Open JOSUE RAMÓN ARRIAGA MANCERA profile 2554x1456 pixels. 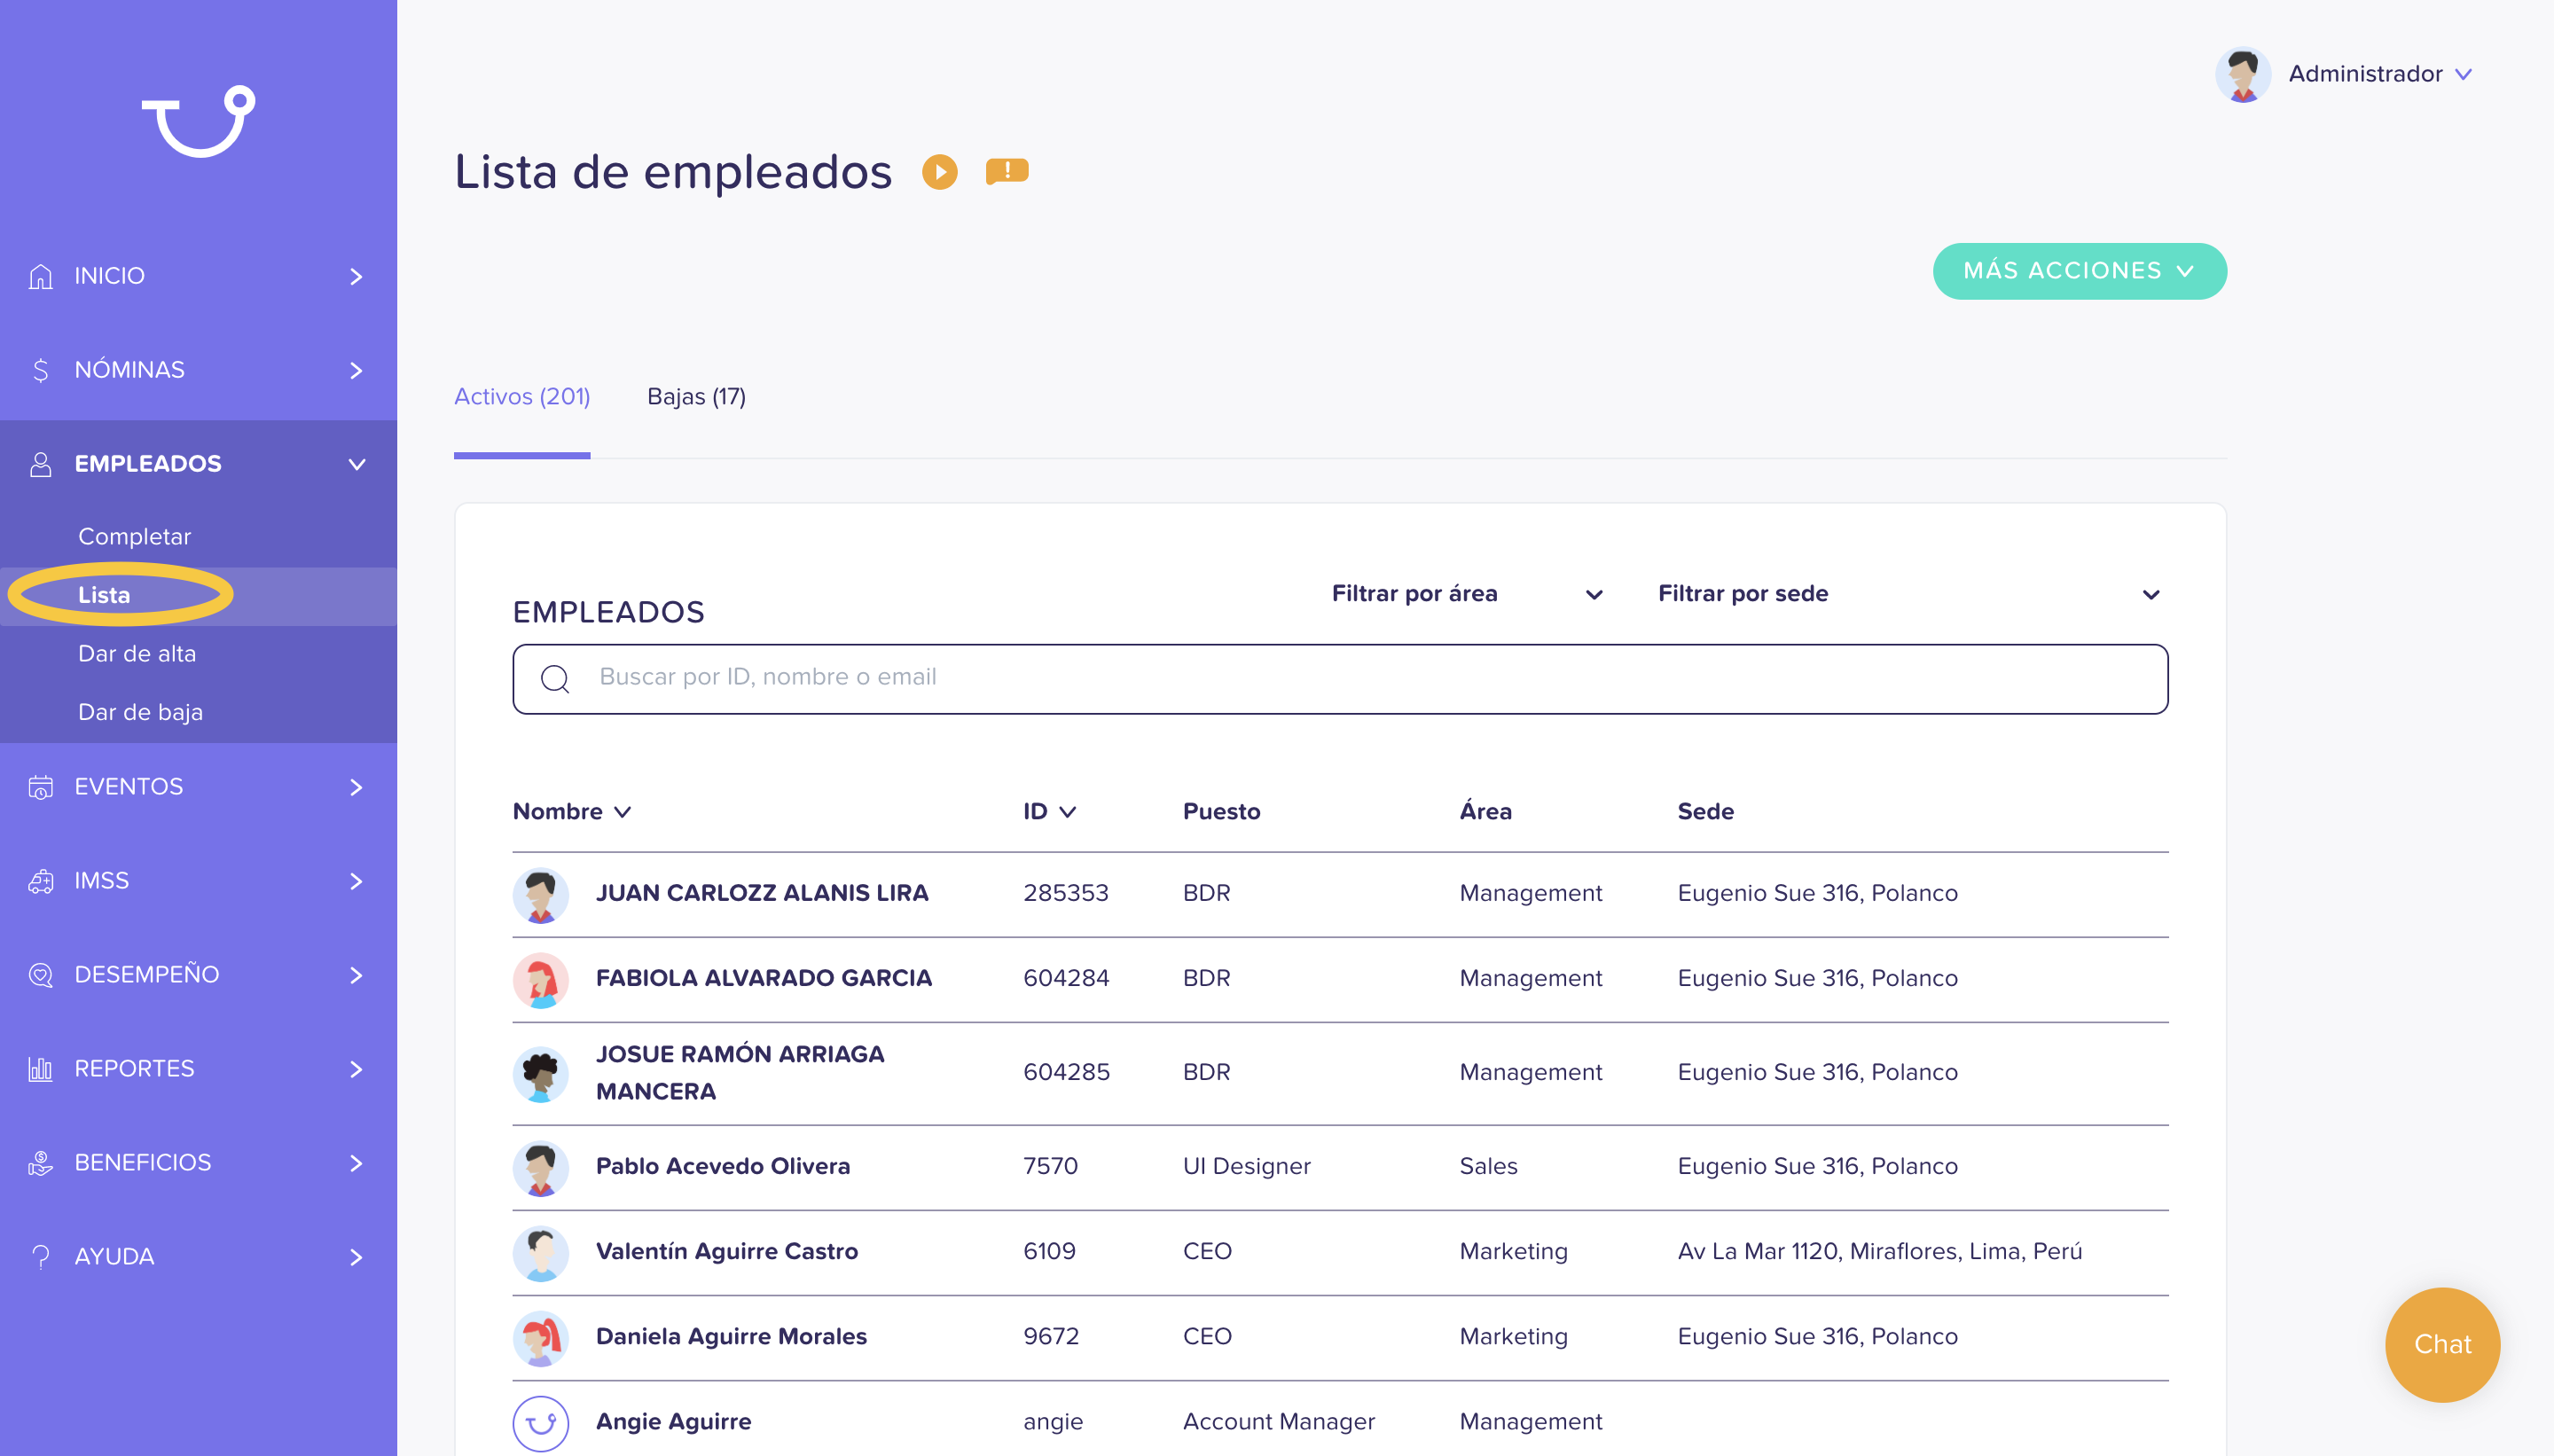pos(740,1073)
